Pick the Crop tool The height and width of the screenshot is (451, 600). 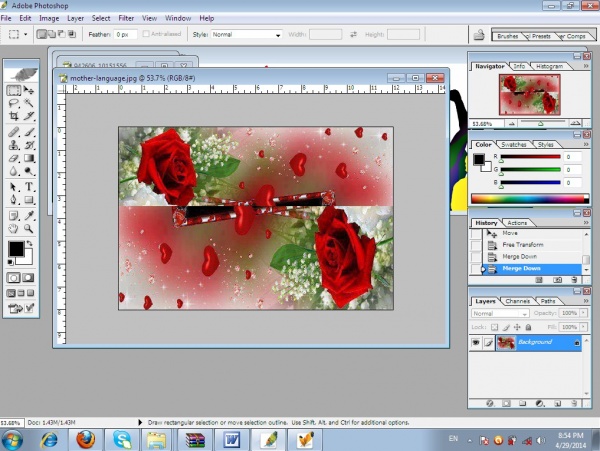click(x=14, y=118)
